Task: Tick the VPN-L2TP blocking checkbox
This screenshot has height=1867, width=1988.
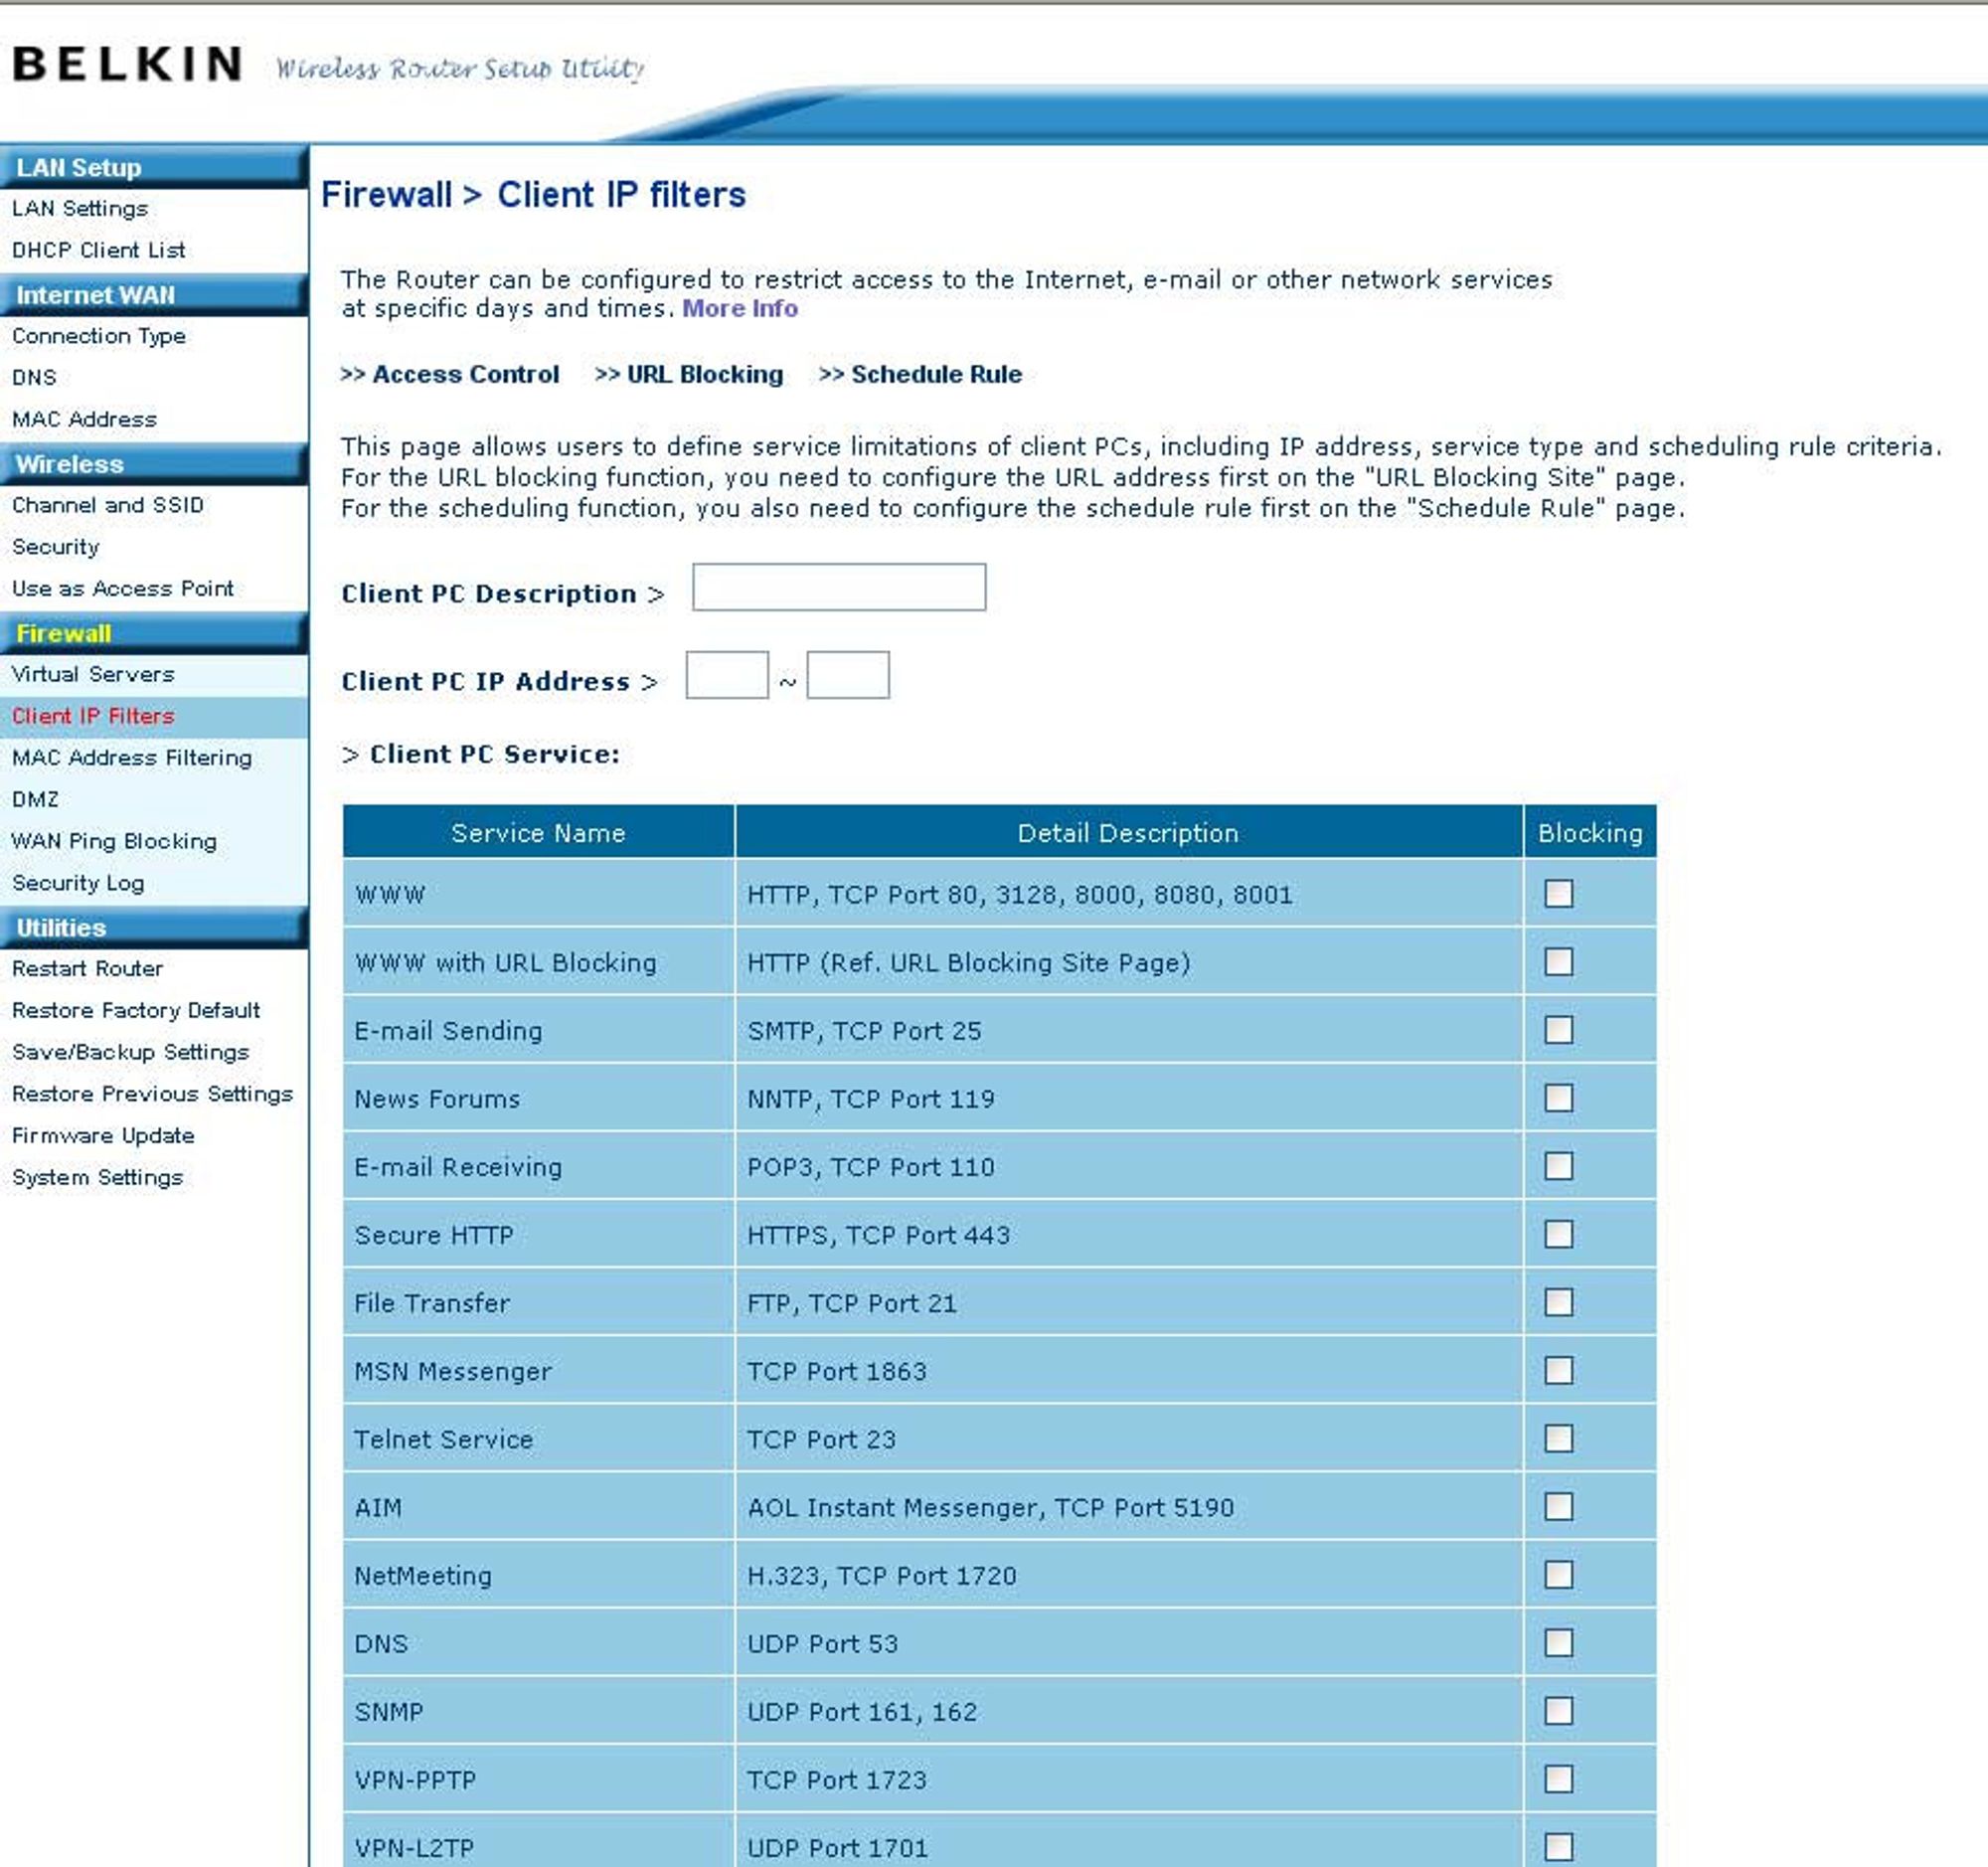Action: (x=1558, y=1845)
